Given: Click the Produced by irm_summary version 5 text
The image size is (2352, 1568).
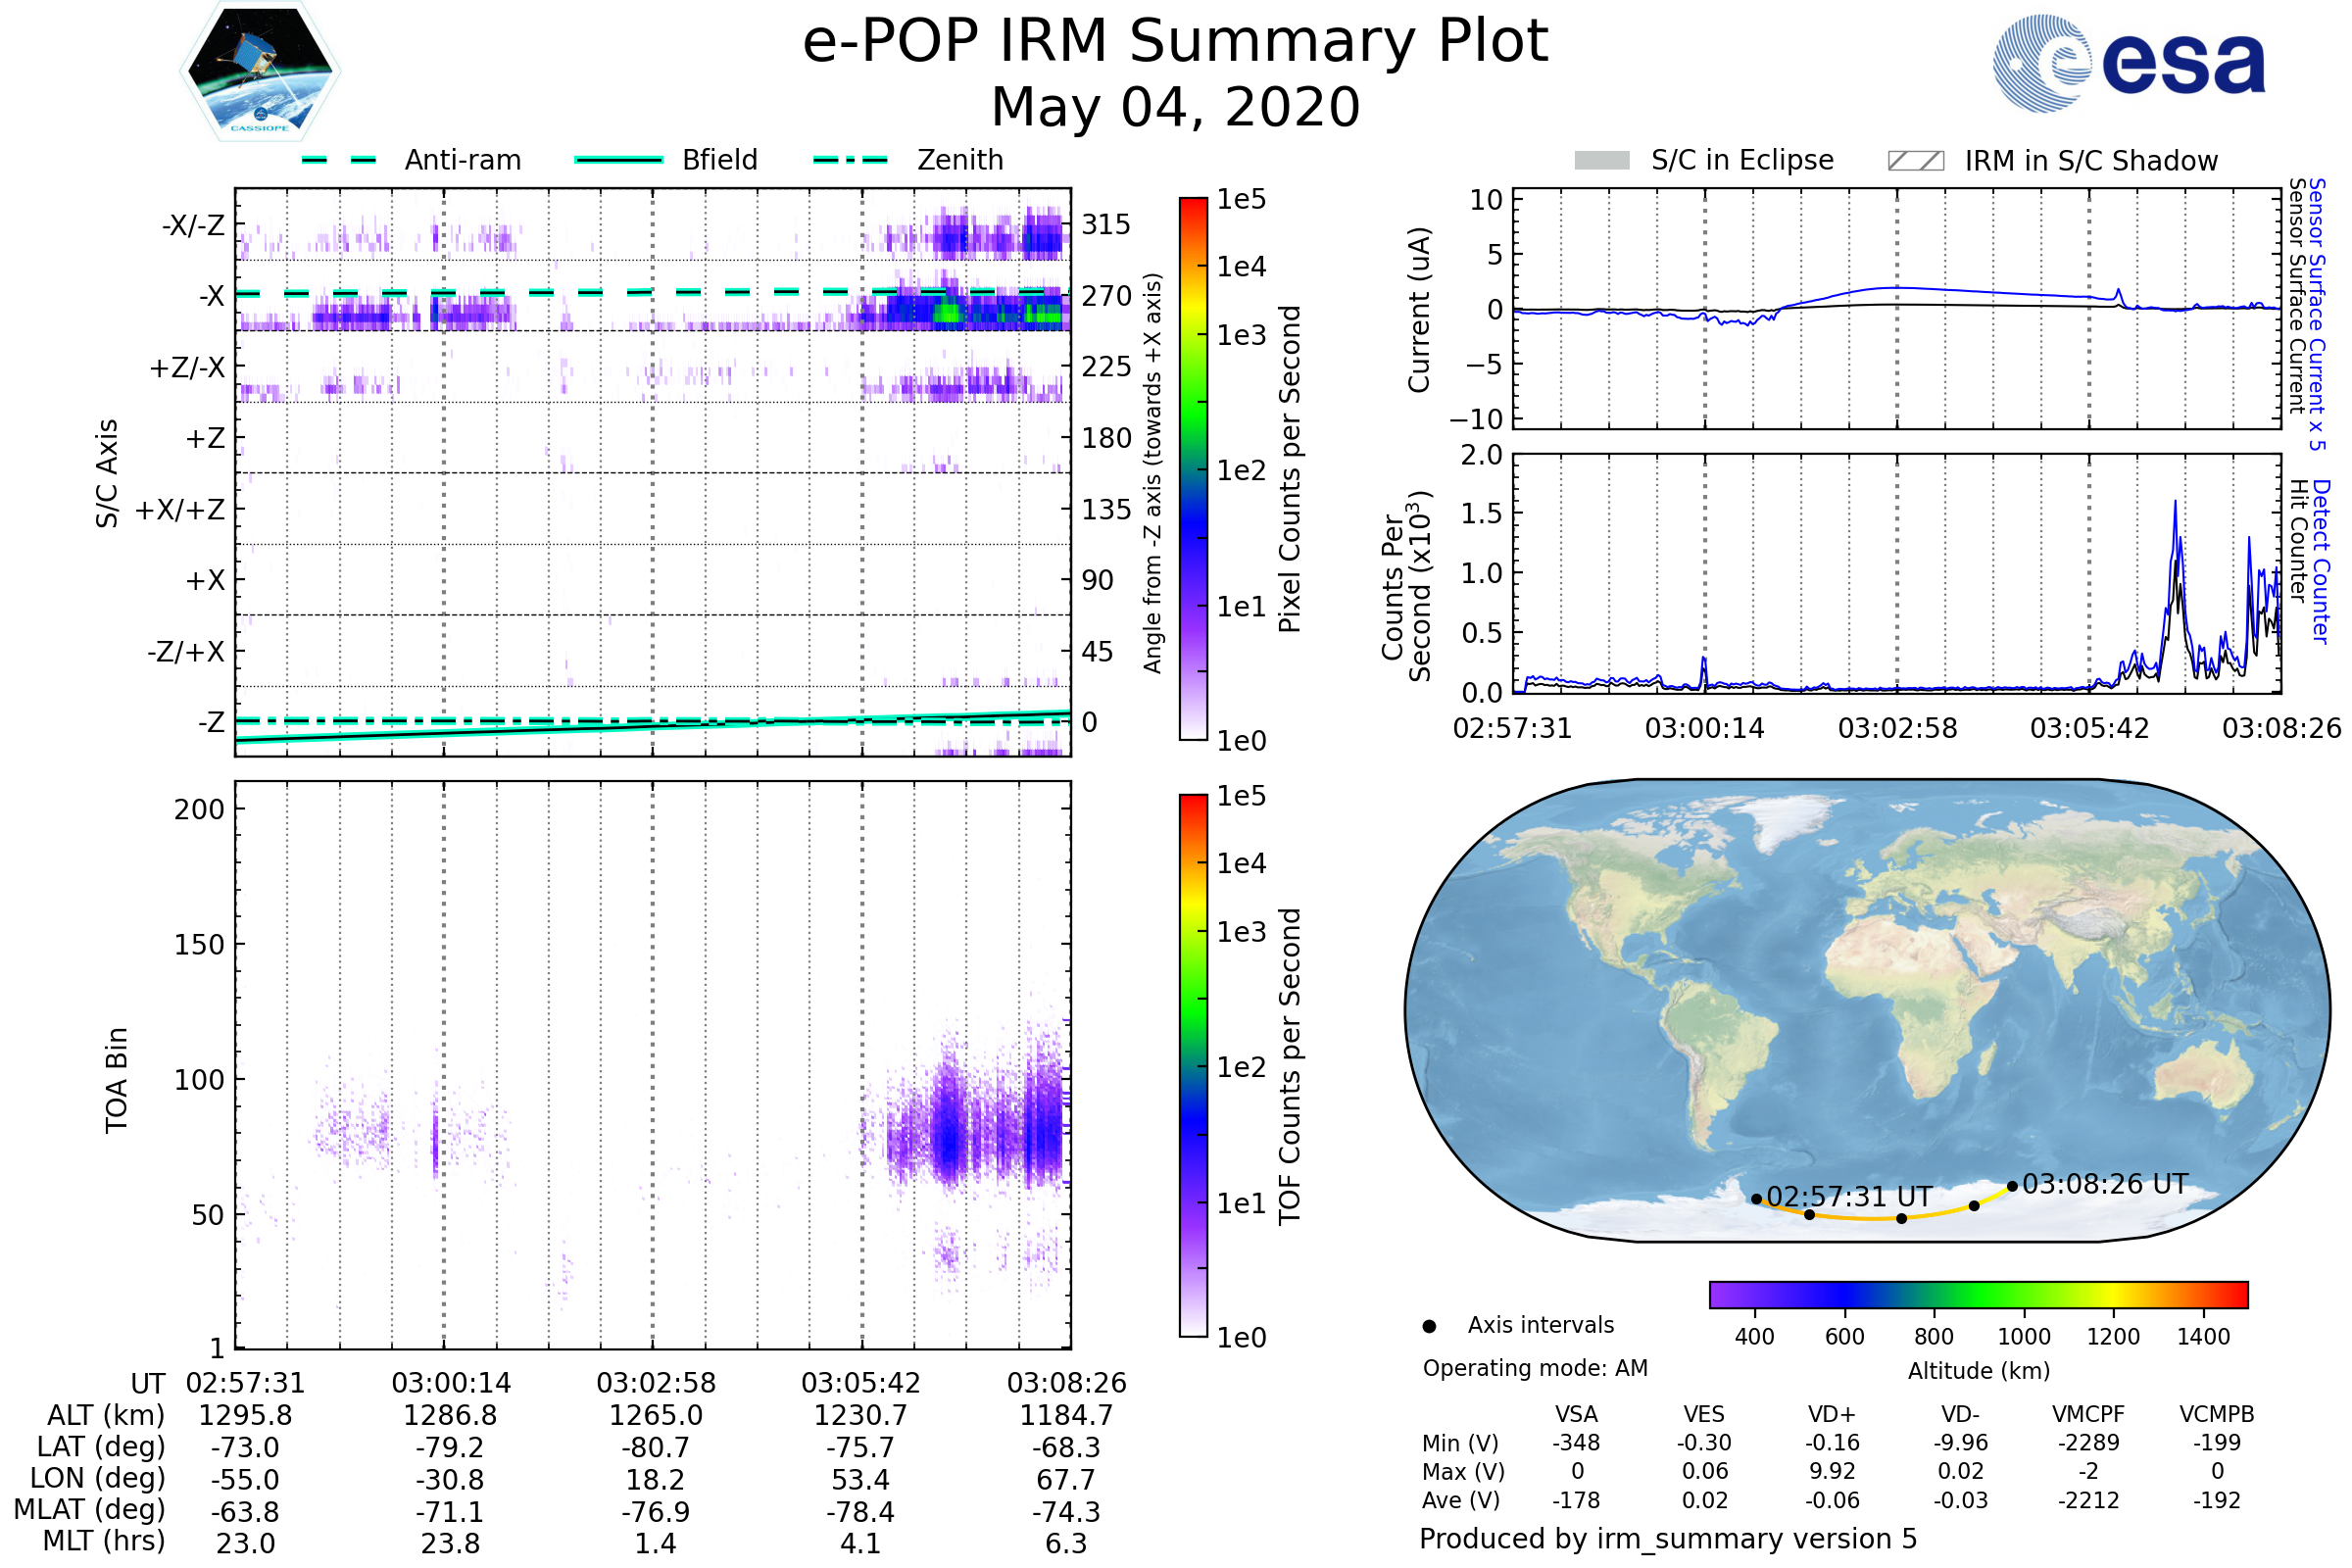Looking at the screenshot, I should point(1668,1539).
